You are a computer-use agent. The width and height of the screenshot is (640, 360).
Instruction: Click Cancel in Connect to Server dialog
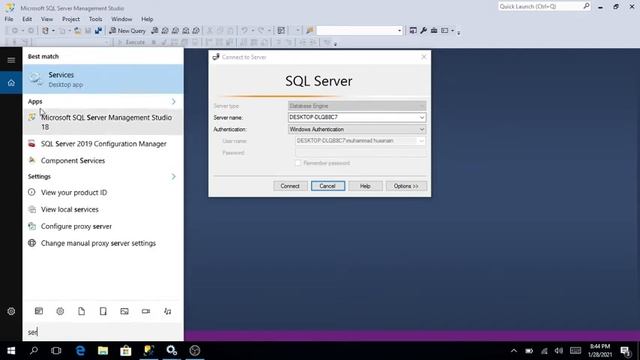tap(327, 186)
